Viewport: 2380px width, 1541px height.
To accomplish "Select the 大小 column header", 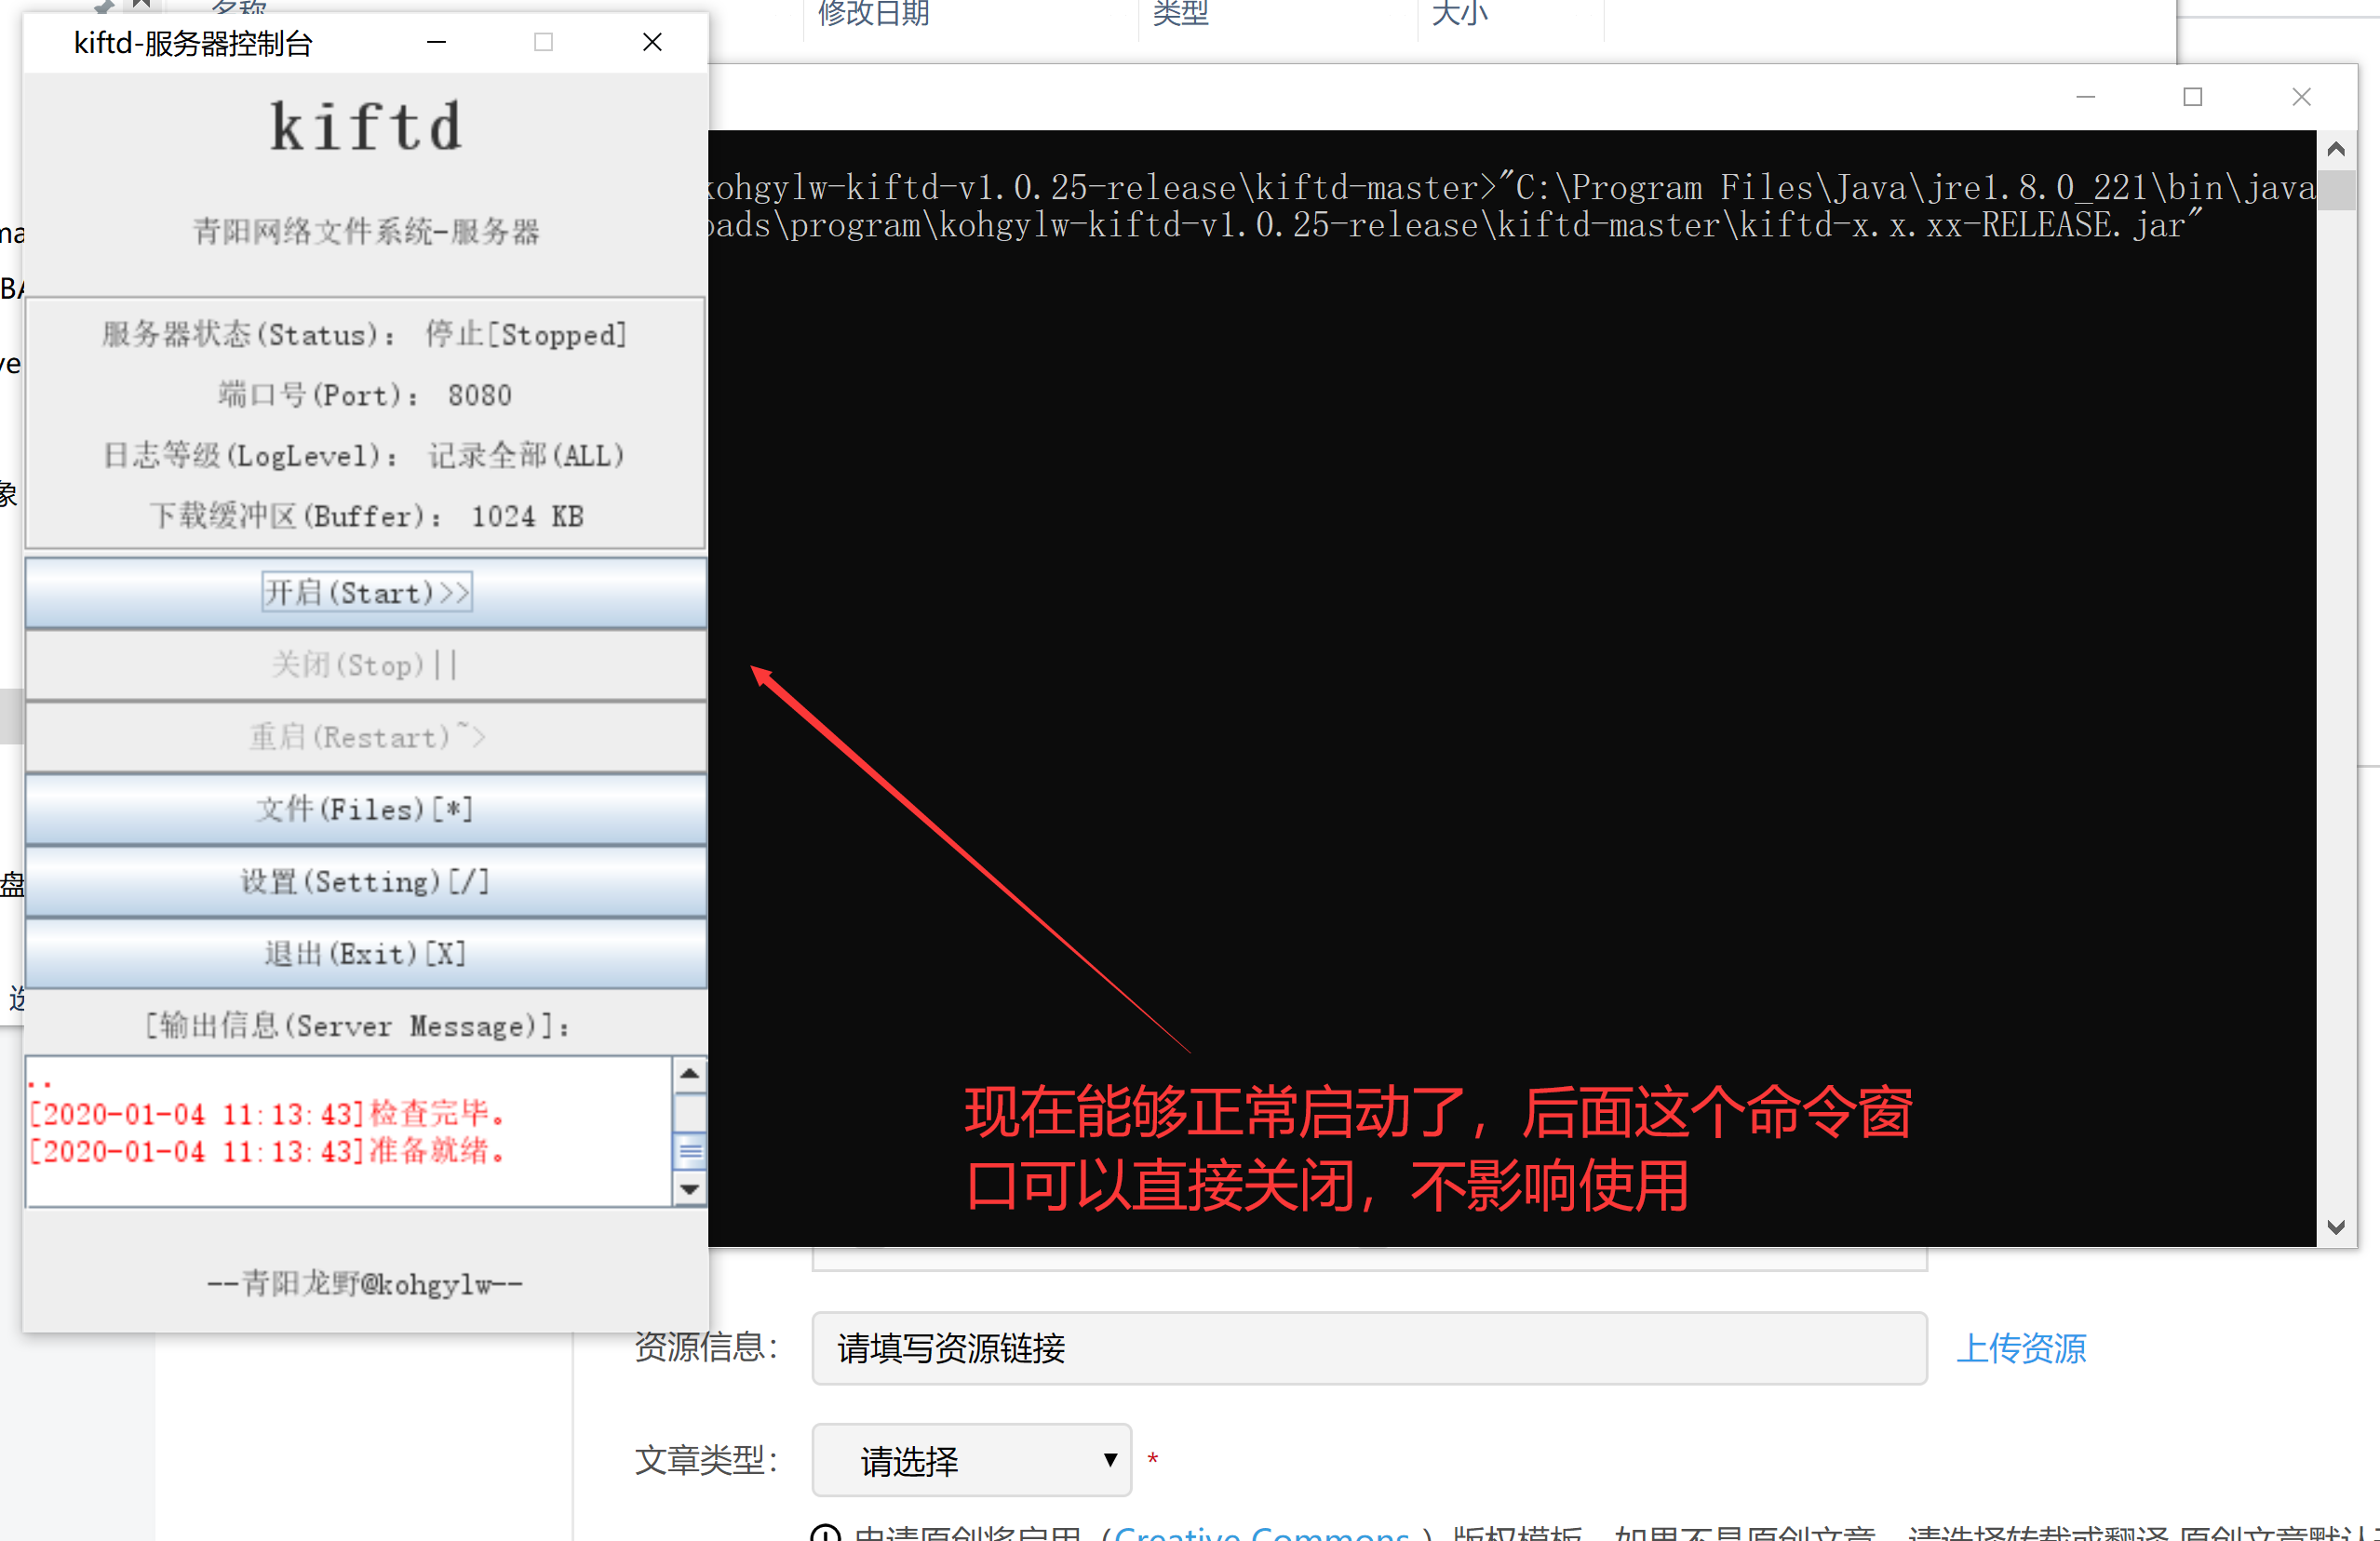I will tap(1459, 15).
